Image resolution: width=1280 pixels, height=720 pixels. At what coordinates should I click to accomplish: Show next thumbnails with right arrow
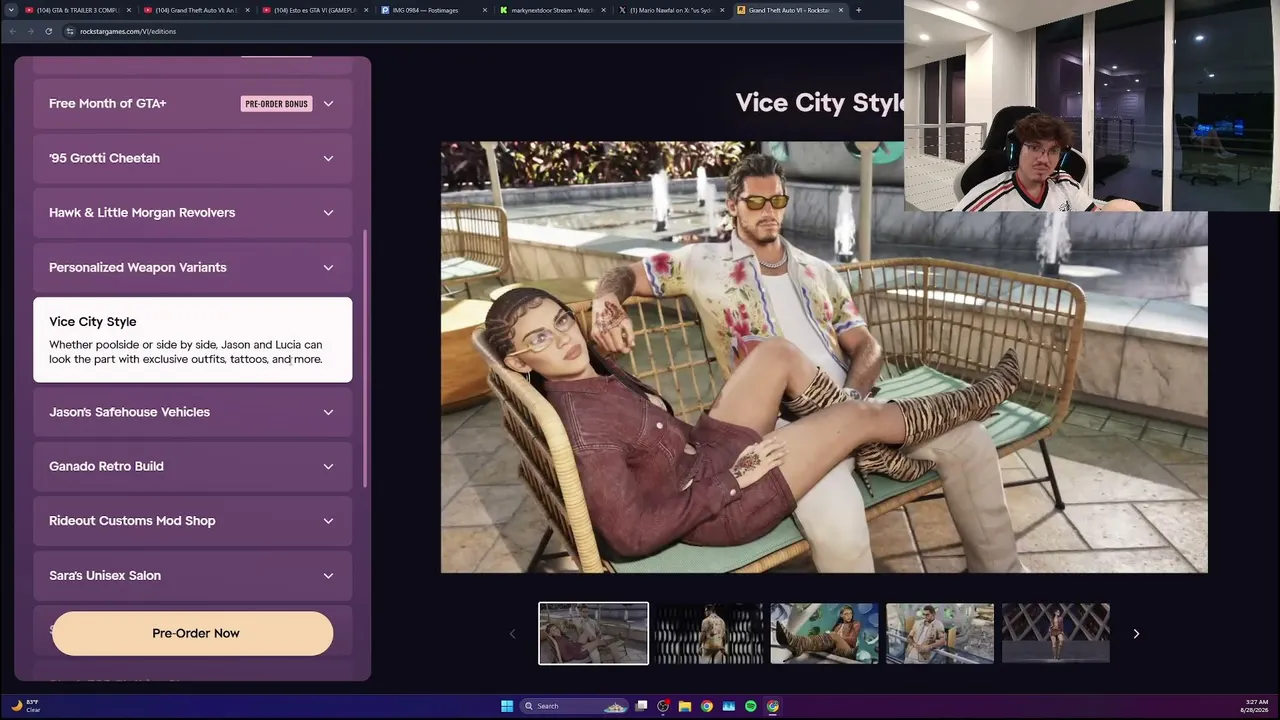(1136, 633)
